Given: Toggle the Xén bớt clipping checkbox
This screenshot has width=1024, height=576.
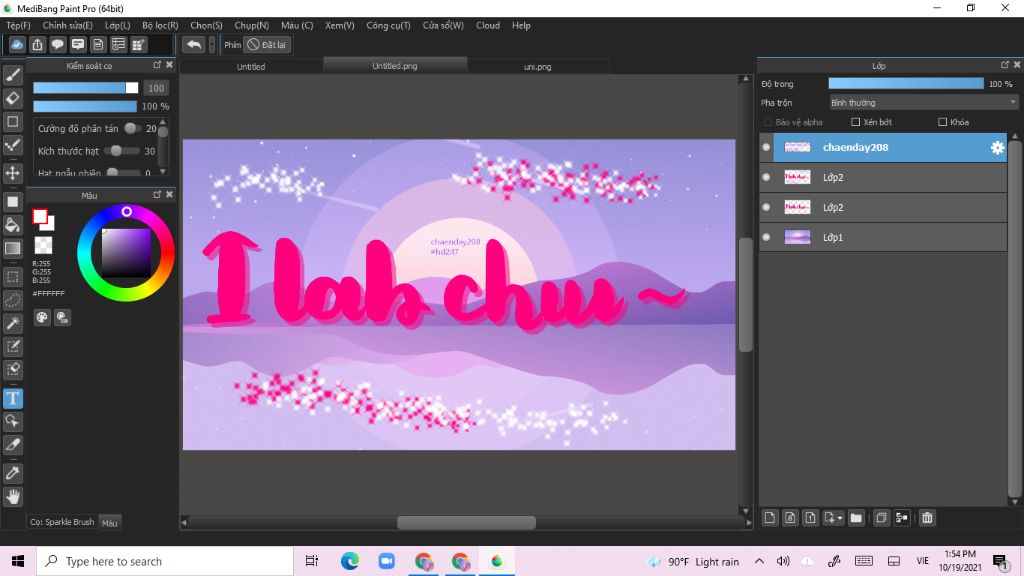Looking at the screenshot, I should click(x=856, y=122).
